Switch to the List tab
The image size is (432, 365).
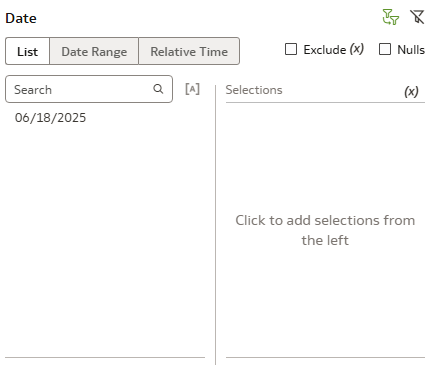(x=27, y=51)
